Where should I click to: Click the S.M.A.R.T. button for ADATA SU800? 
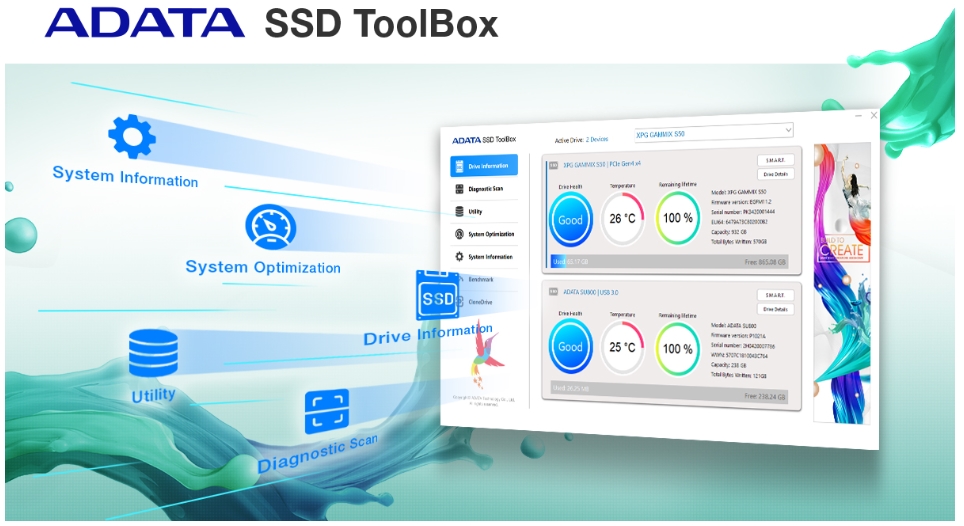pyautogui.click(x=775, y=295)
